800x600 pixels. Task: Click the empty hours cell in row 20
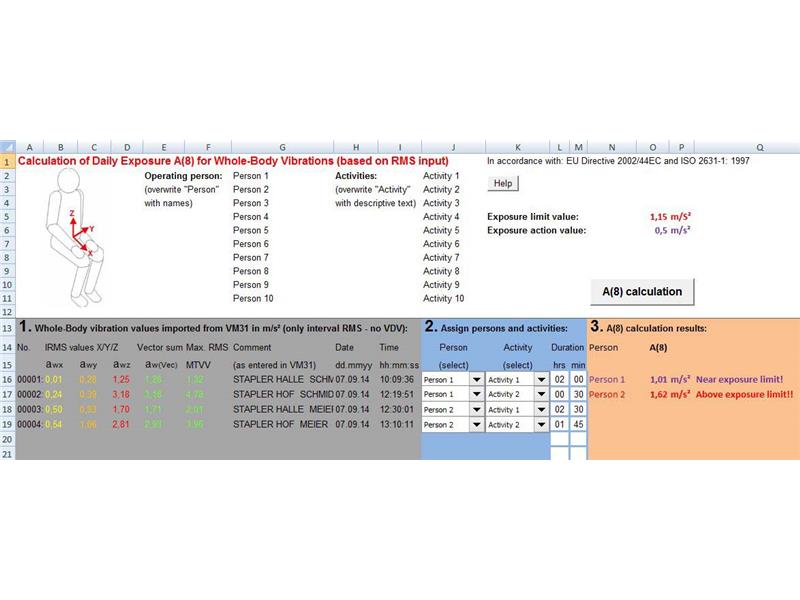pyautogui.click(x=560, y=439)
